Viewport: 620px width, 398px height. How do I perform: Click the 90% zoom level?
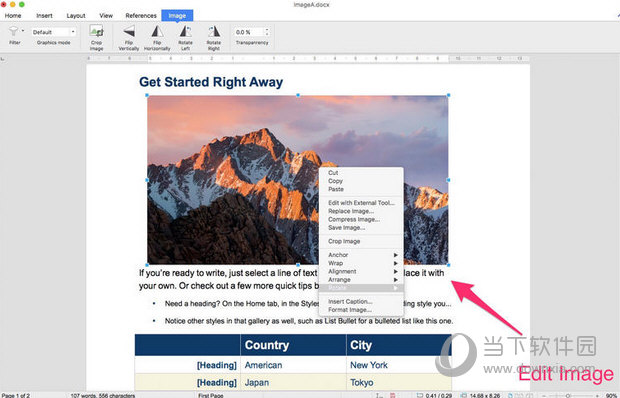point(611,395)
